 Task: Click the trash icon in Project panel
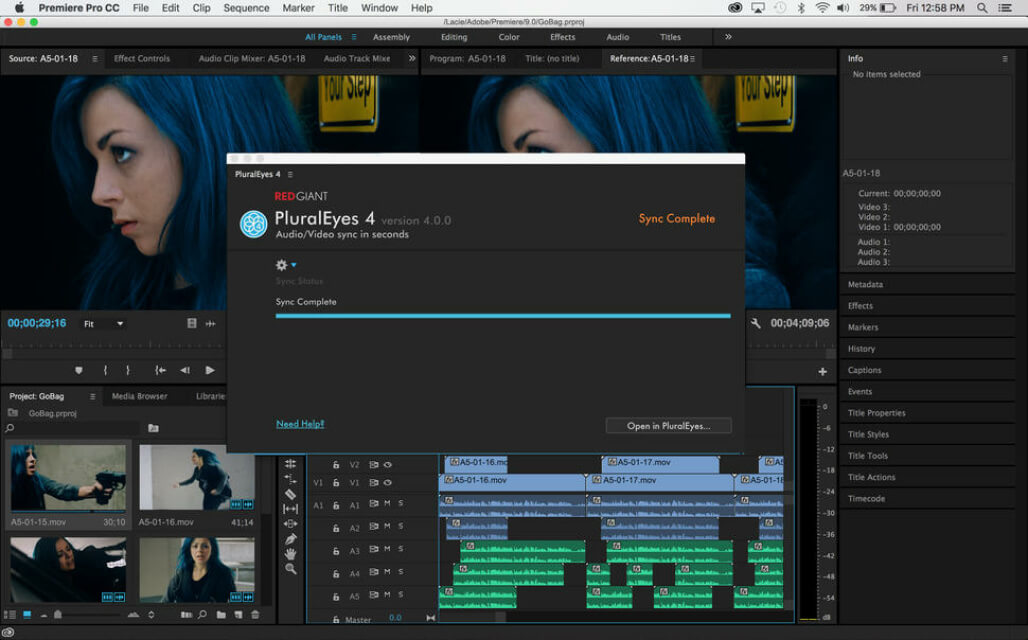click(255, 614)
